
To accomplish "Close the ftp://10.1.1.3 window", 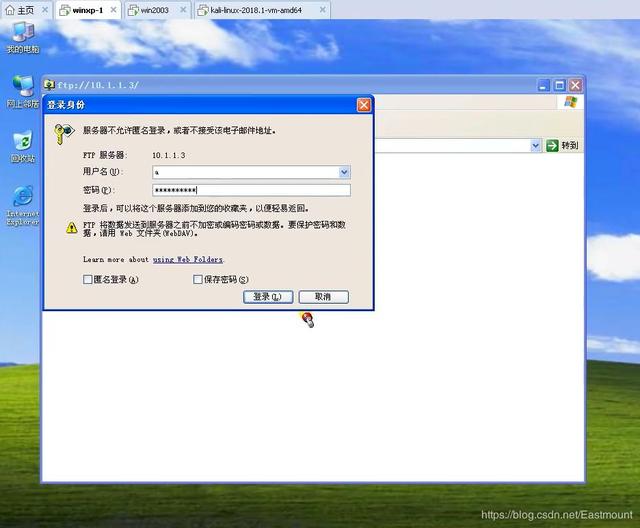I will point(576,85).
